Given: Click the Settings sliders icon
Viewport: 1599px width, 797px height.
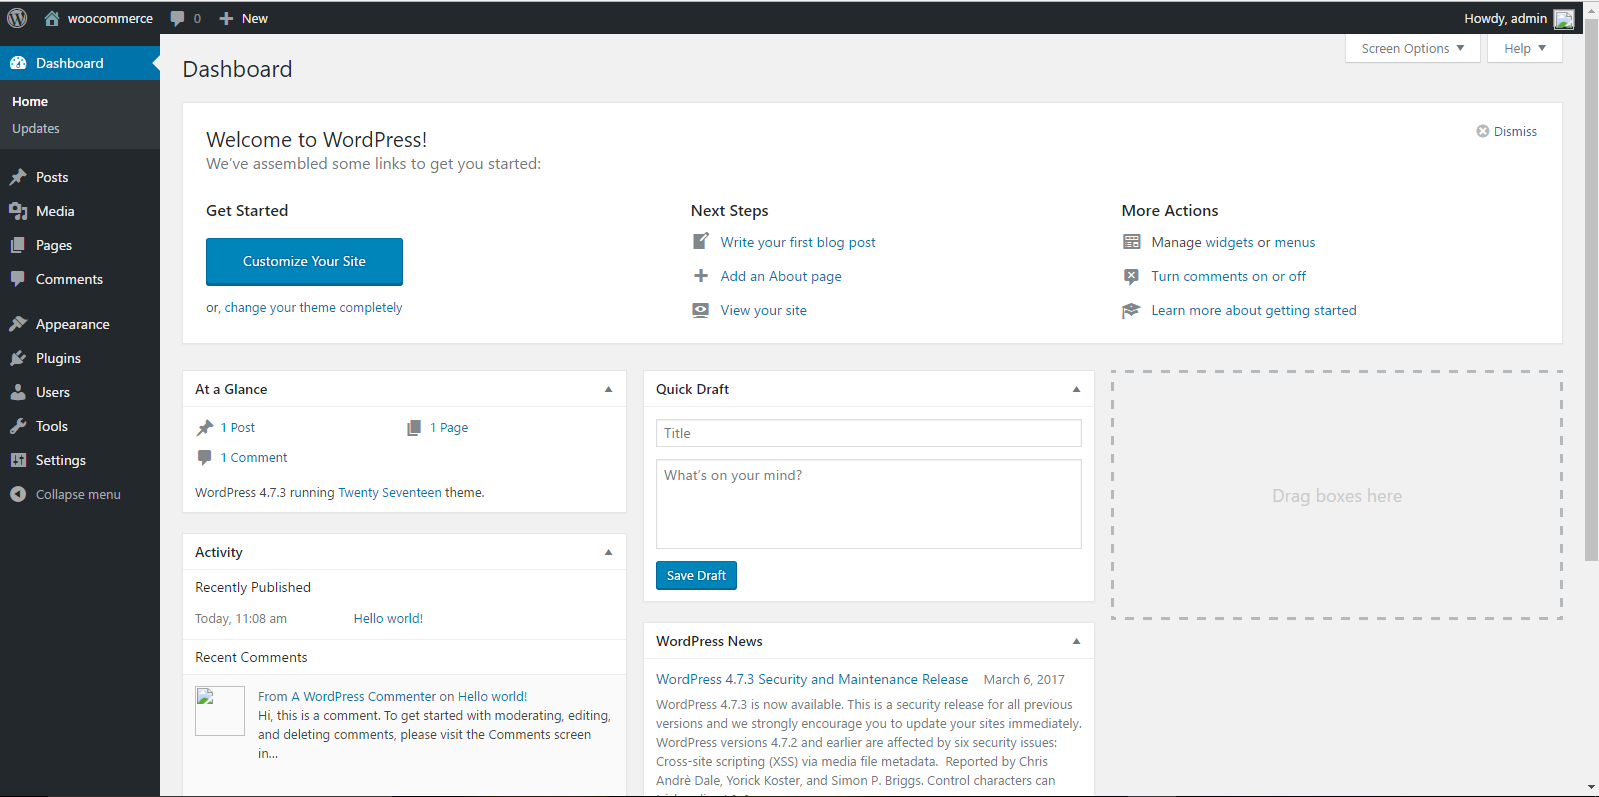Looking at the screenshot, I should 18,460.
